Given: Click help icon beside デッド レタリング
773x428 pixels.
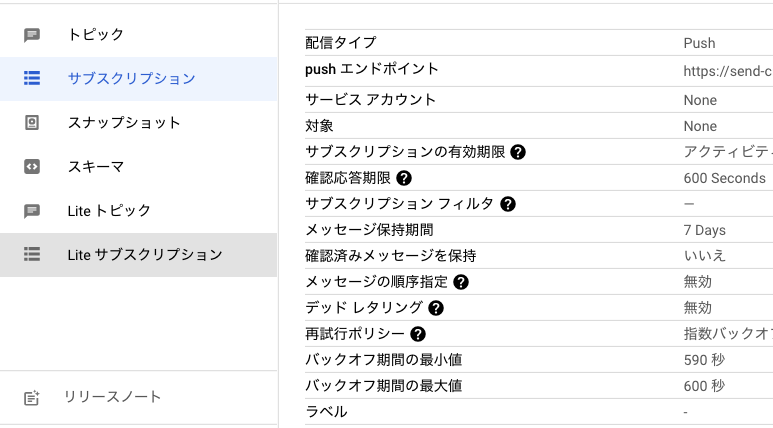Looking at the screenshot, I should tap(436, 308).
